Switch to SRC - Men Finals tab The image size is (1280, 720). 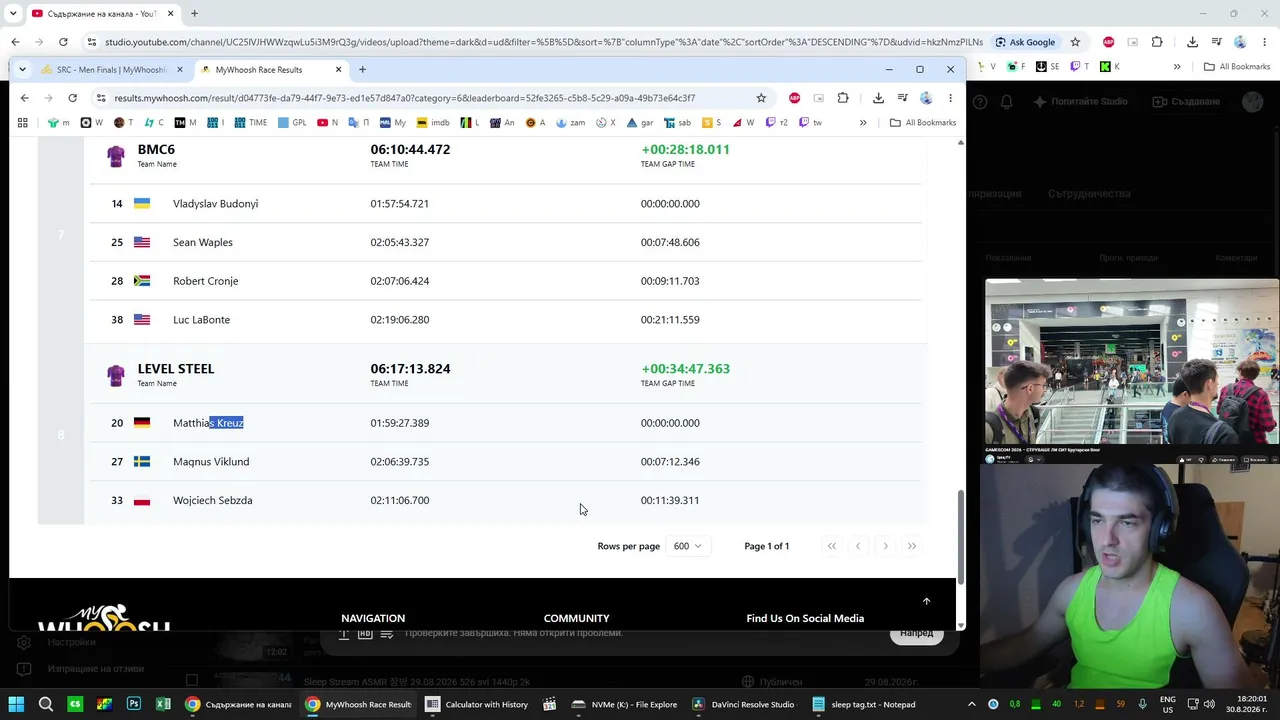112,70
